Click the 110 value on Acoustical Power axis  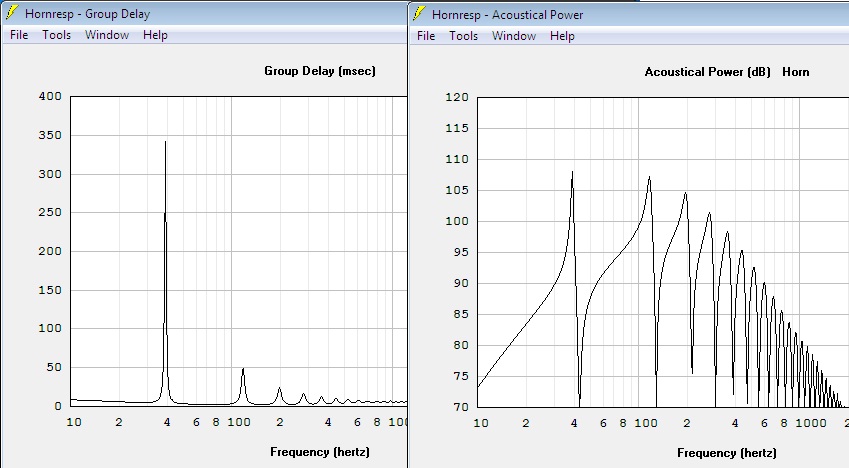click(457, 159)
